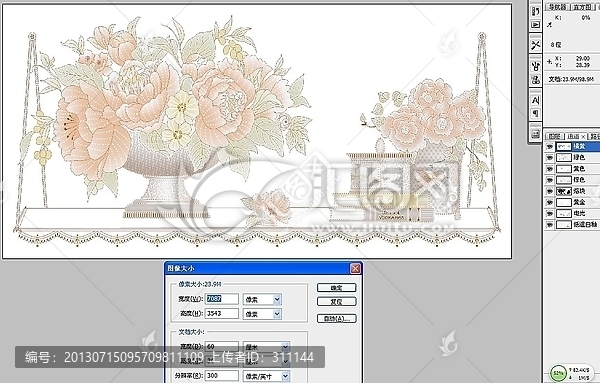Hide the 棕色 layer via eye icon
This screenshot has height=383, width=600.
(x=549, y=180)
